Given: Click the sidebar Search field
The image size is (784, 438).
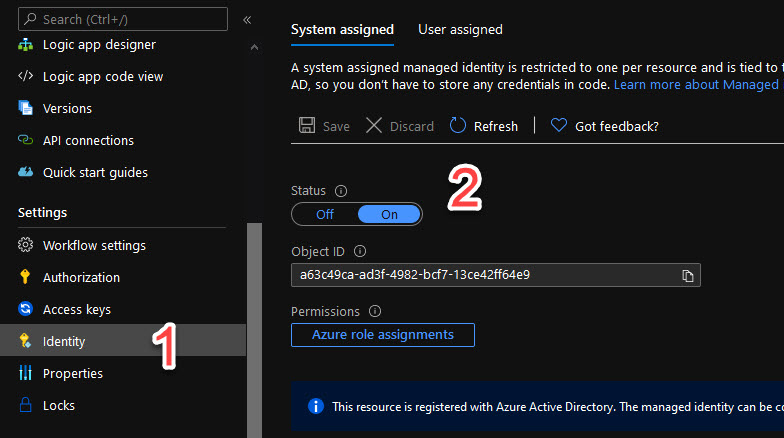Looking at the screenshot, I should point(122,19).
